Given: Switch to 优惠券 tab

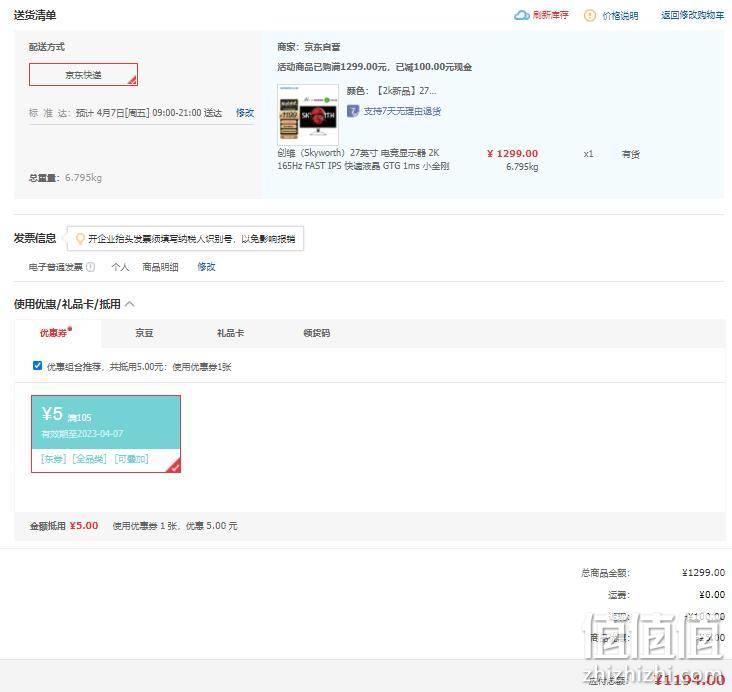Looking at the screenshot, I should coord(56,333).
